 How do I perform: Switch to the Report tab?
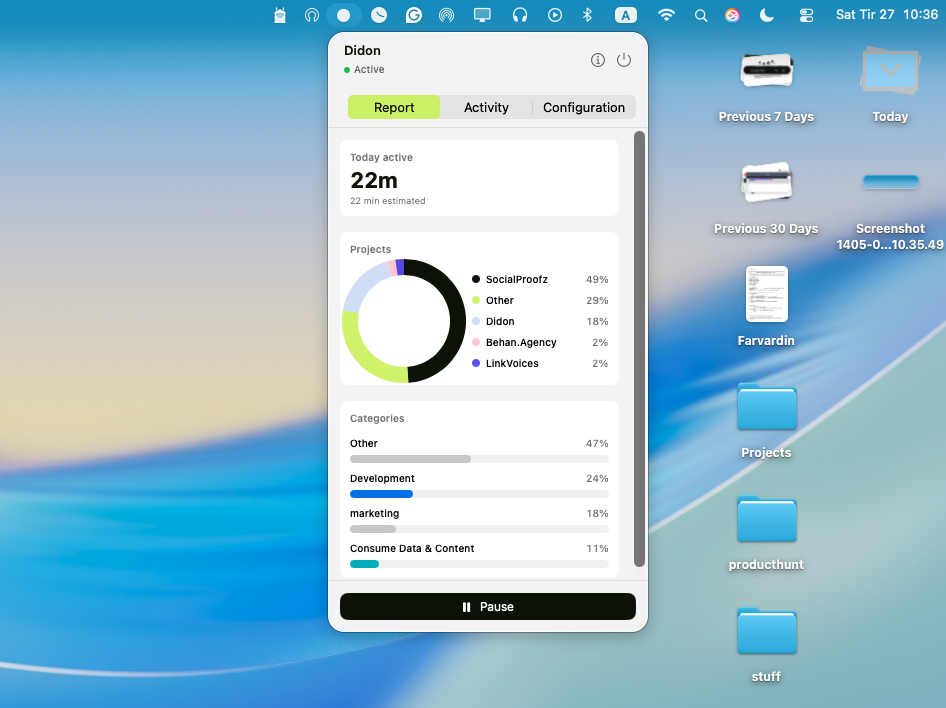pyautogui.click(x=394, y=107)
